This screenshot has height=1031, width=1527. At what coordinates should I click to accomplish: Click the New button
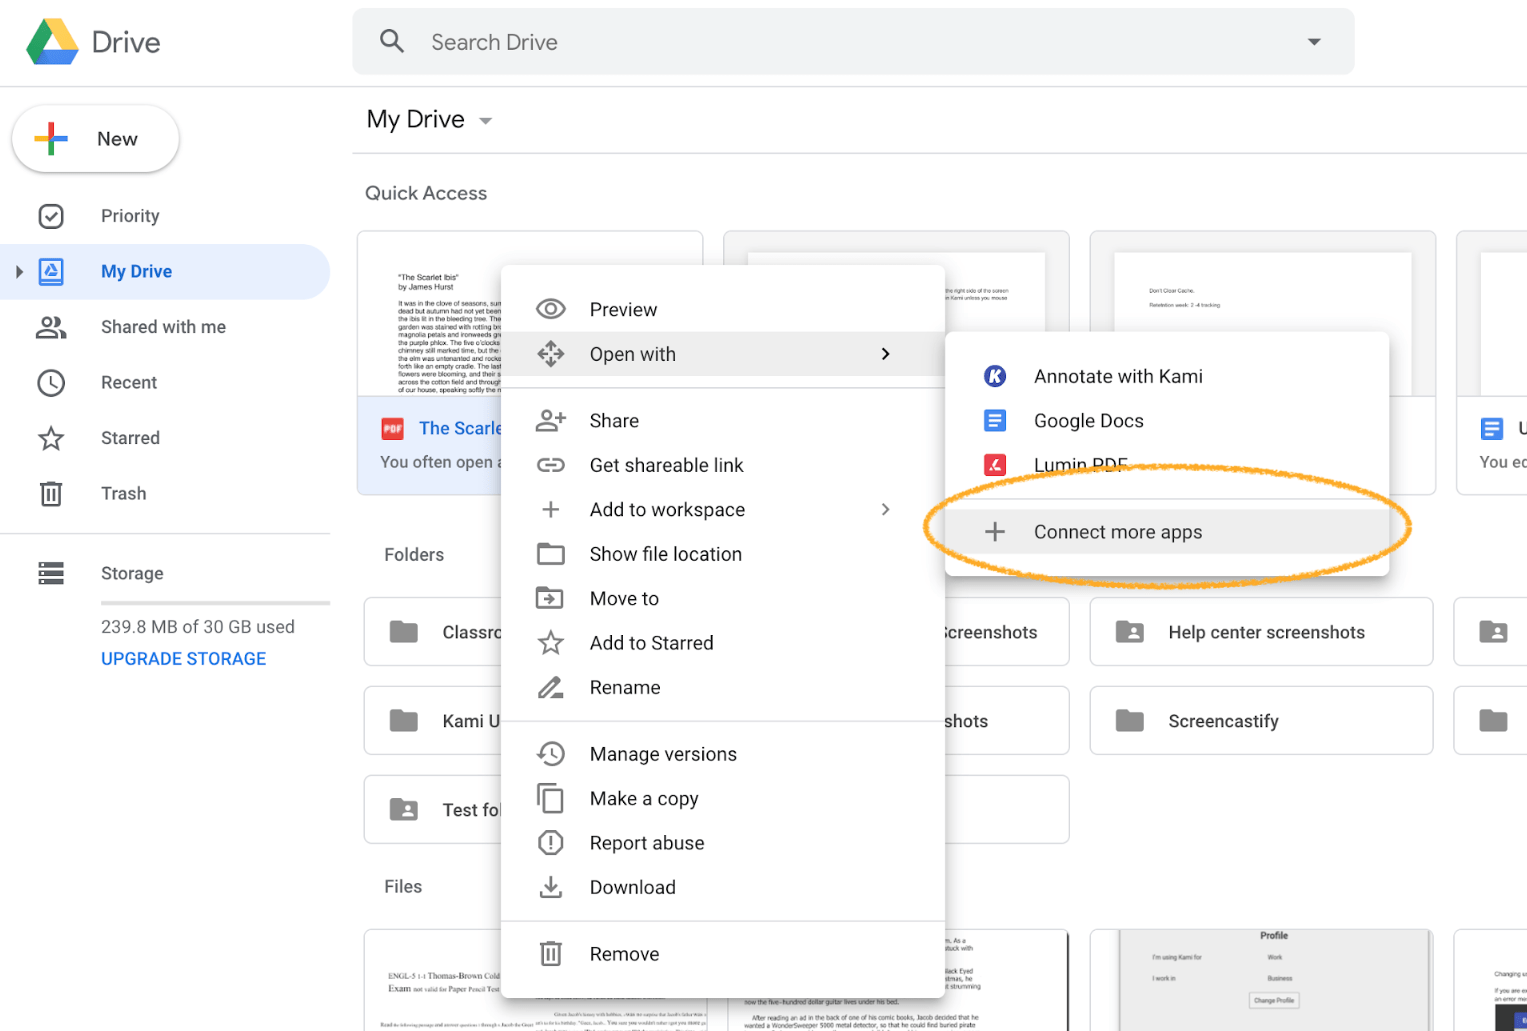(x=96, y=139)
